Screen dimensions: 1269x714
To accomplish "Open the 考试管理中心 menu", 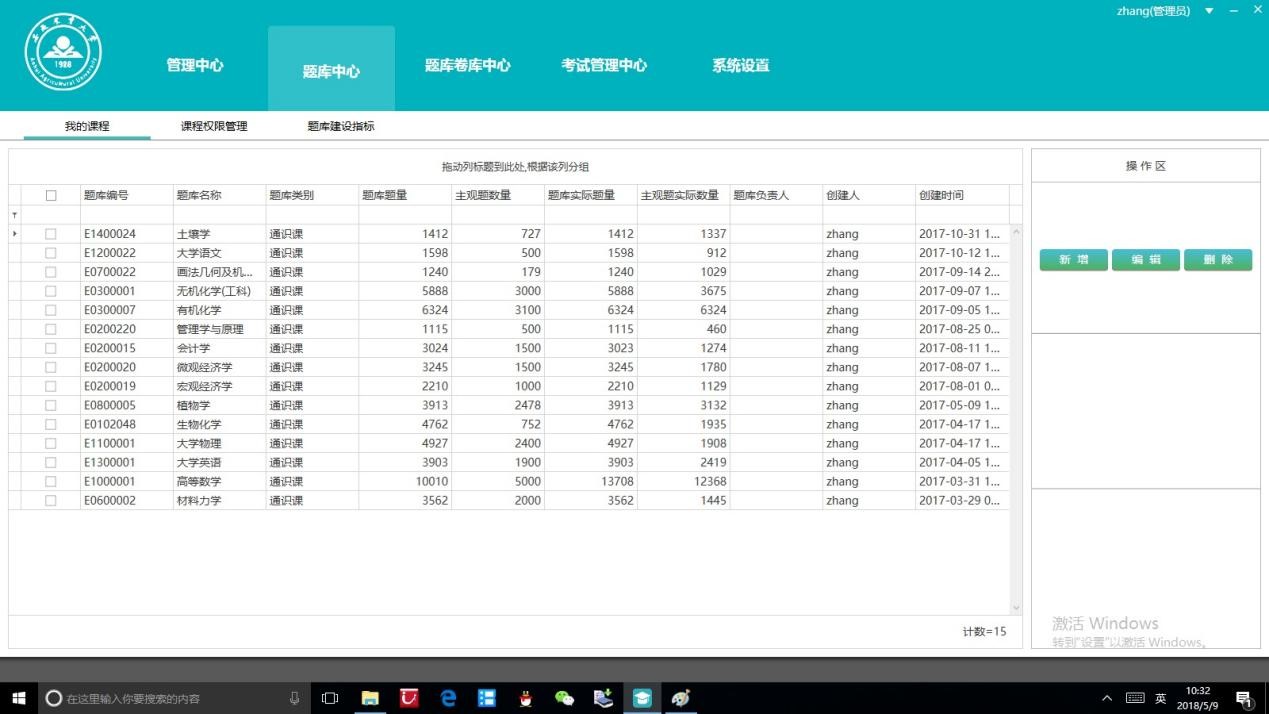I will click(604, 66).
